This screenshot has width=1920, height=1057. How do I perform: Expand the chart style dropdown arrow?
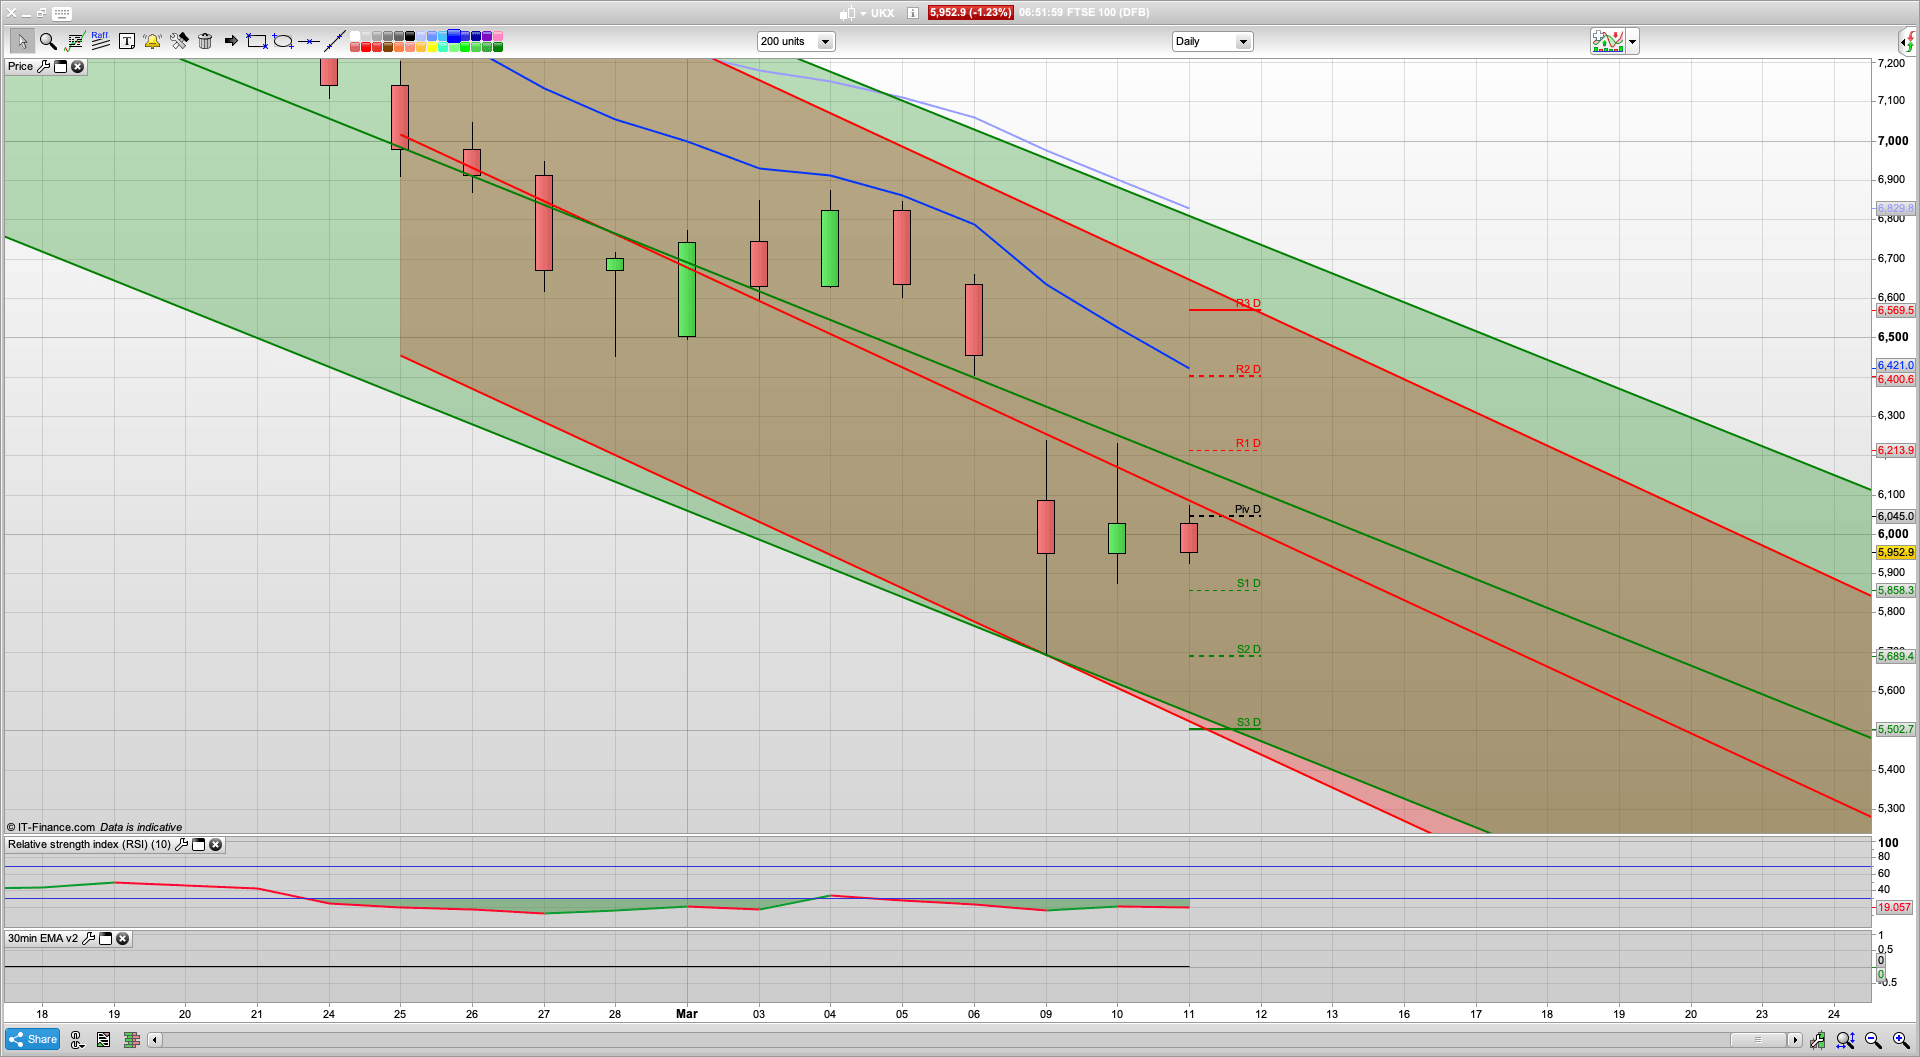[x=1633, y=42]
